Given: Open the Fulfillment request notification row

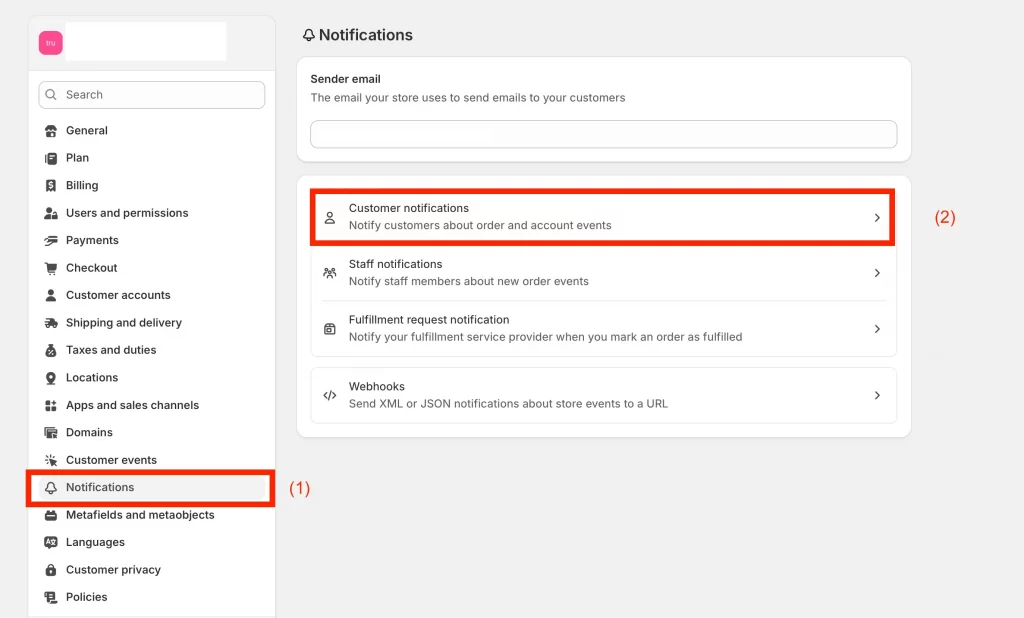Looking at the screenshot, I should [603, 329].
